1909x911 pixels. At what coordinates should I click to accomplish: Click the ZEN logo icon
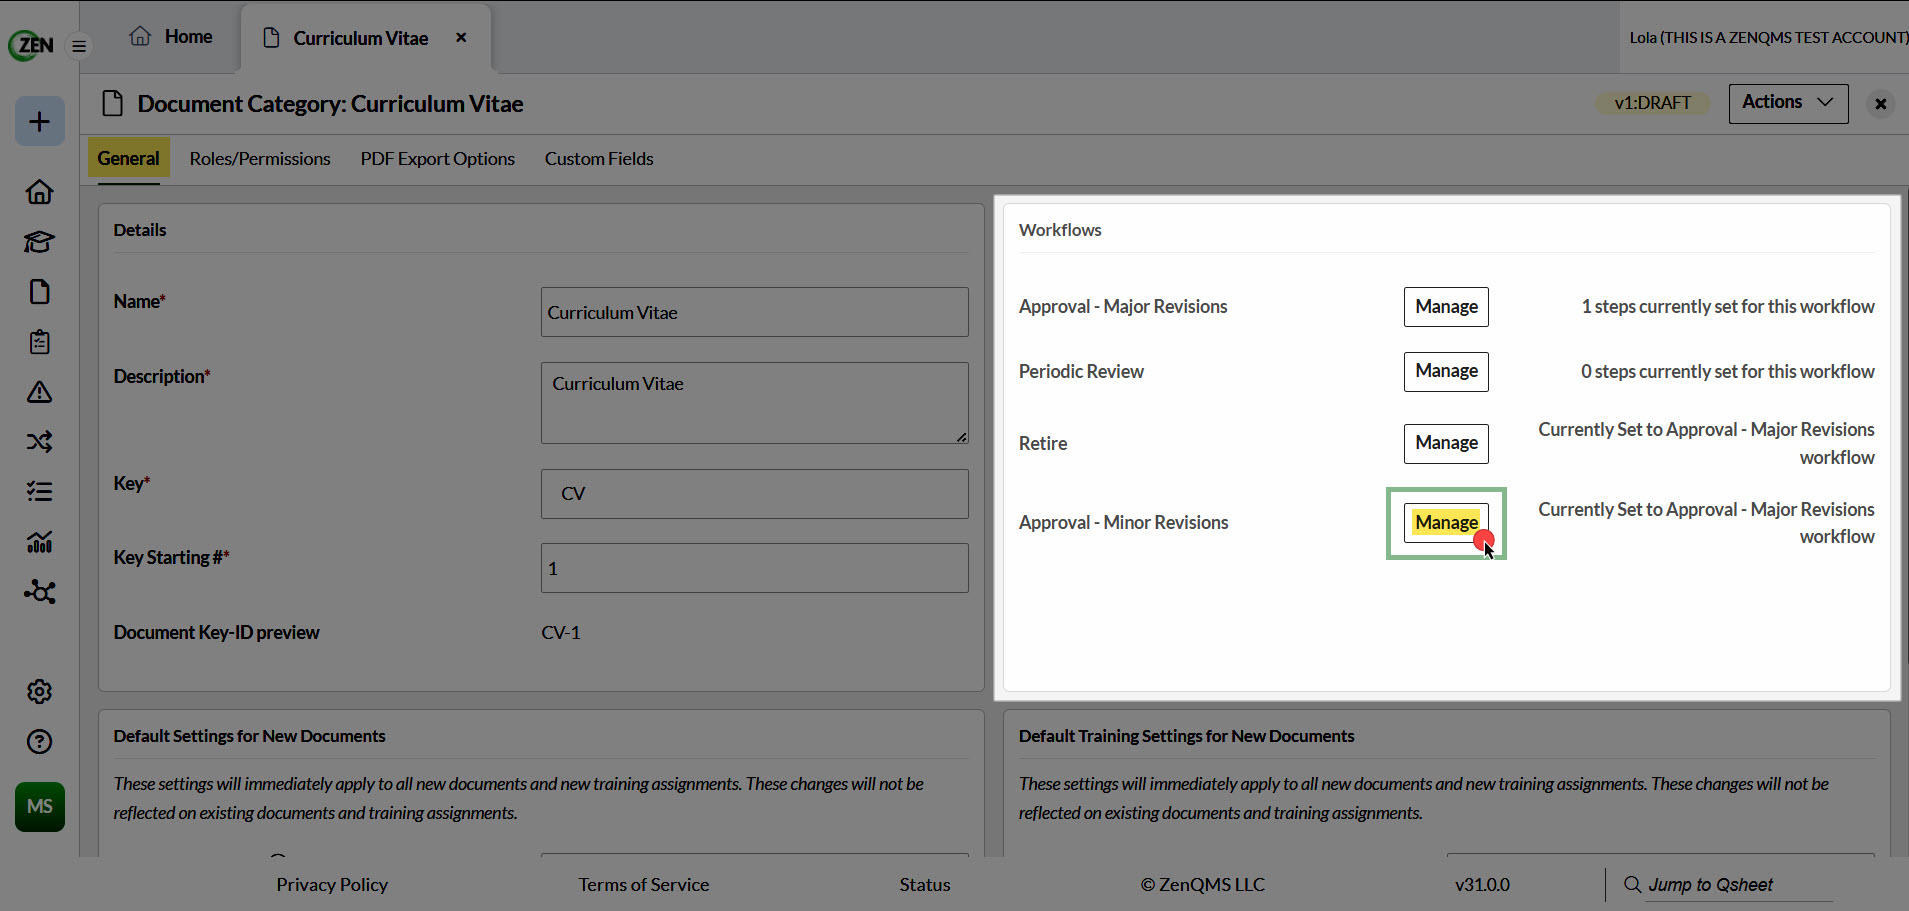(x=32, y=45)
